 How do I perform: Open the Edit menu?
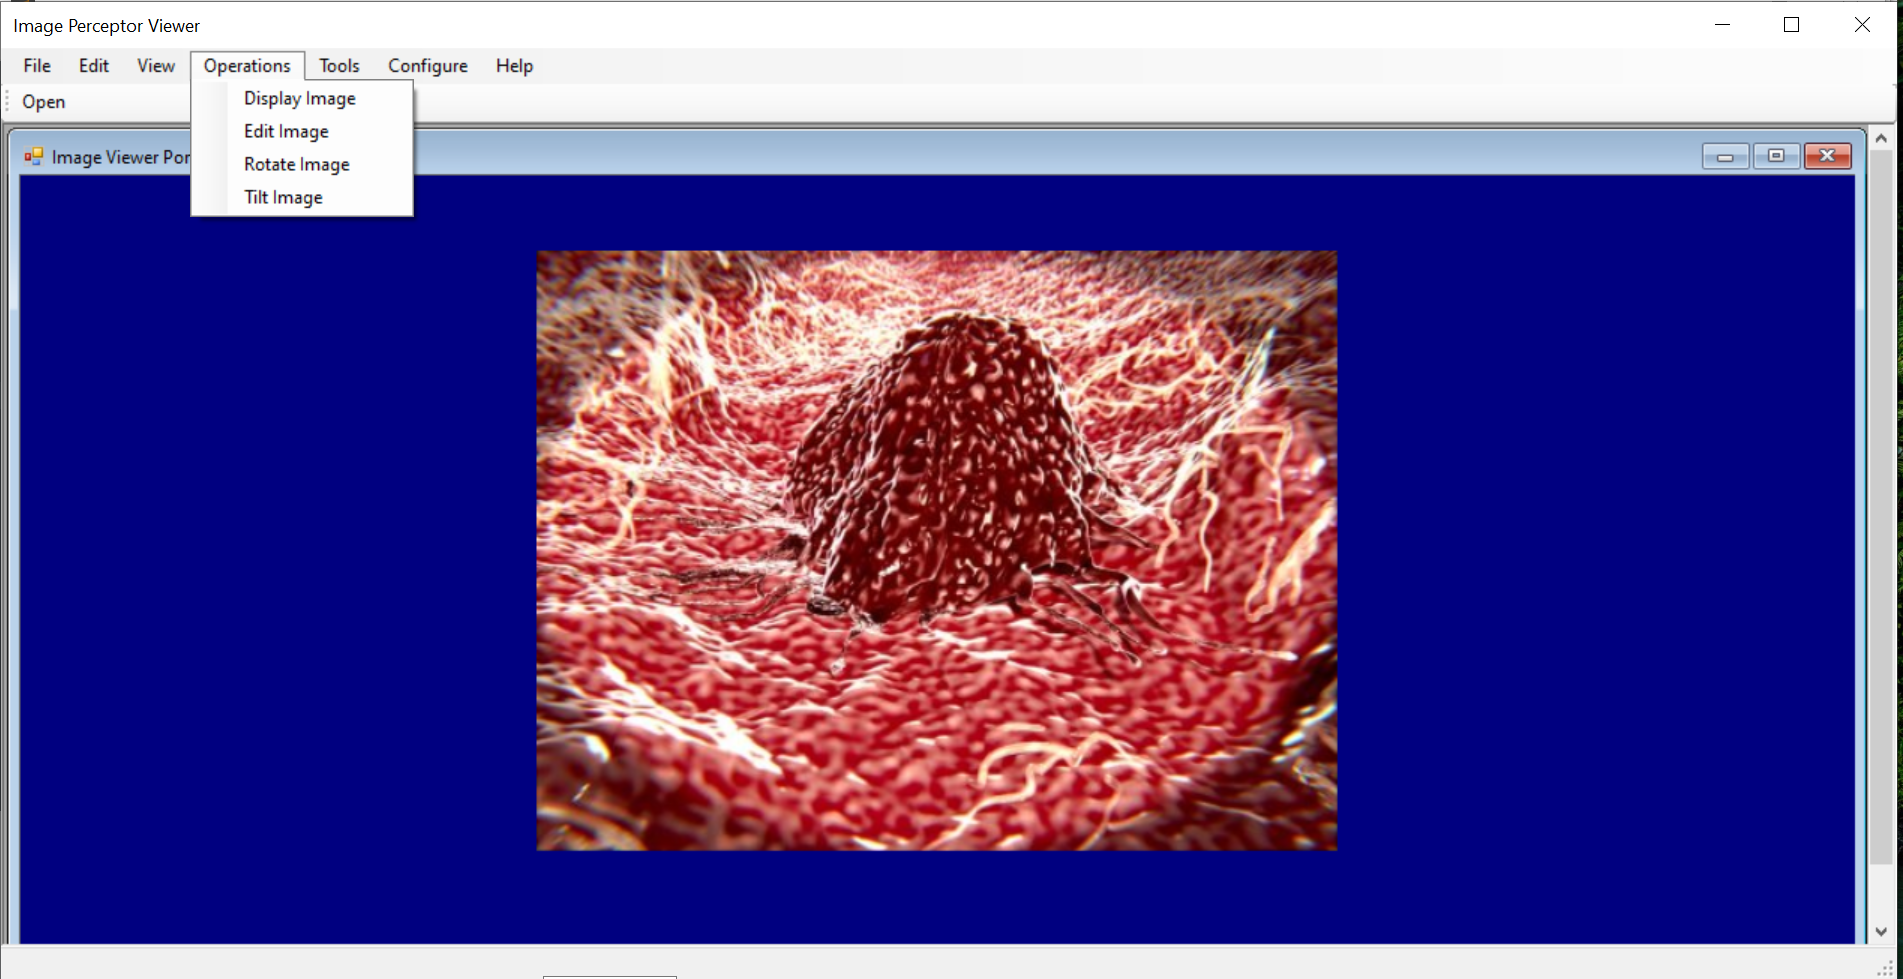(94, 66)
